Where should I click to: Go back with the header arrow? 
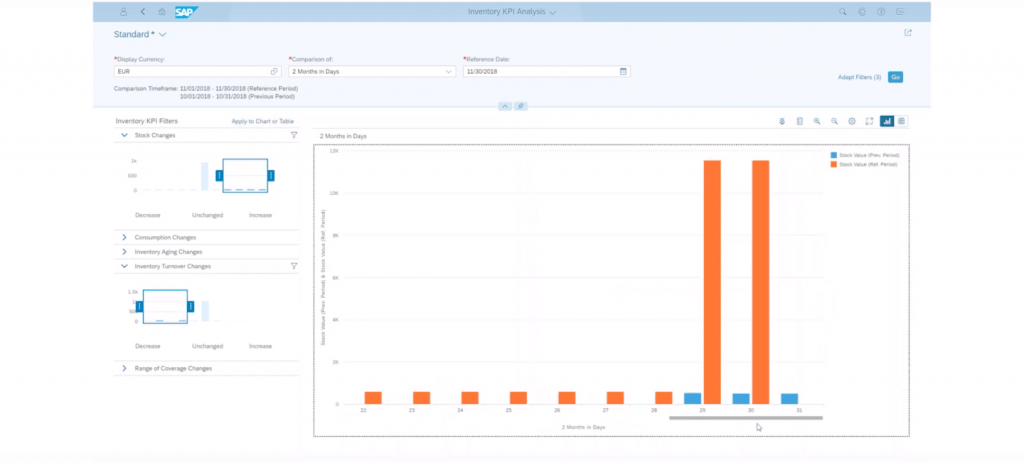point(143,12)
